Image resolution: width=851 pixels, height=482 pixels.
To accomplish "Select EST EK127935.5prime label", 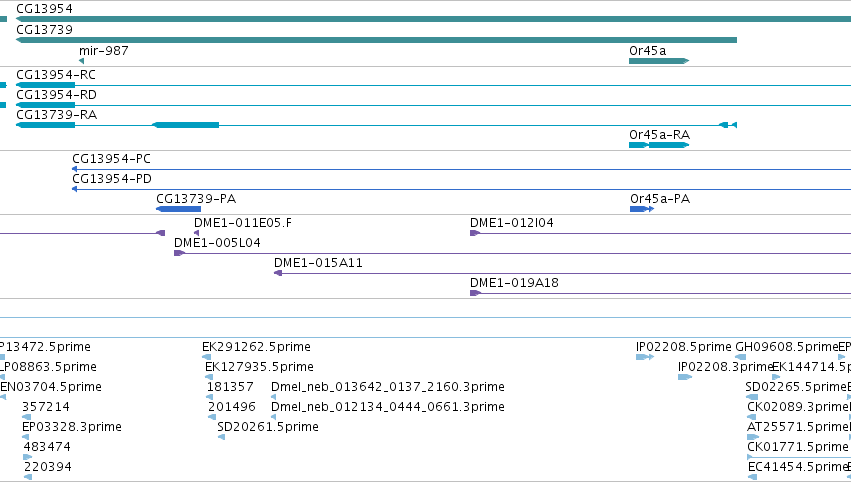I will coord(259,367).
